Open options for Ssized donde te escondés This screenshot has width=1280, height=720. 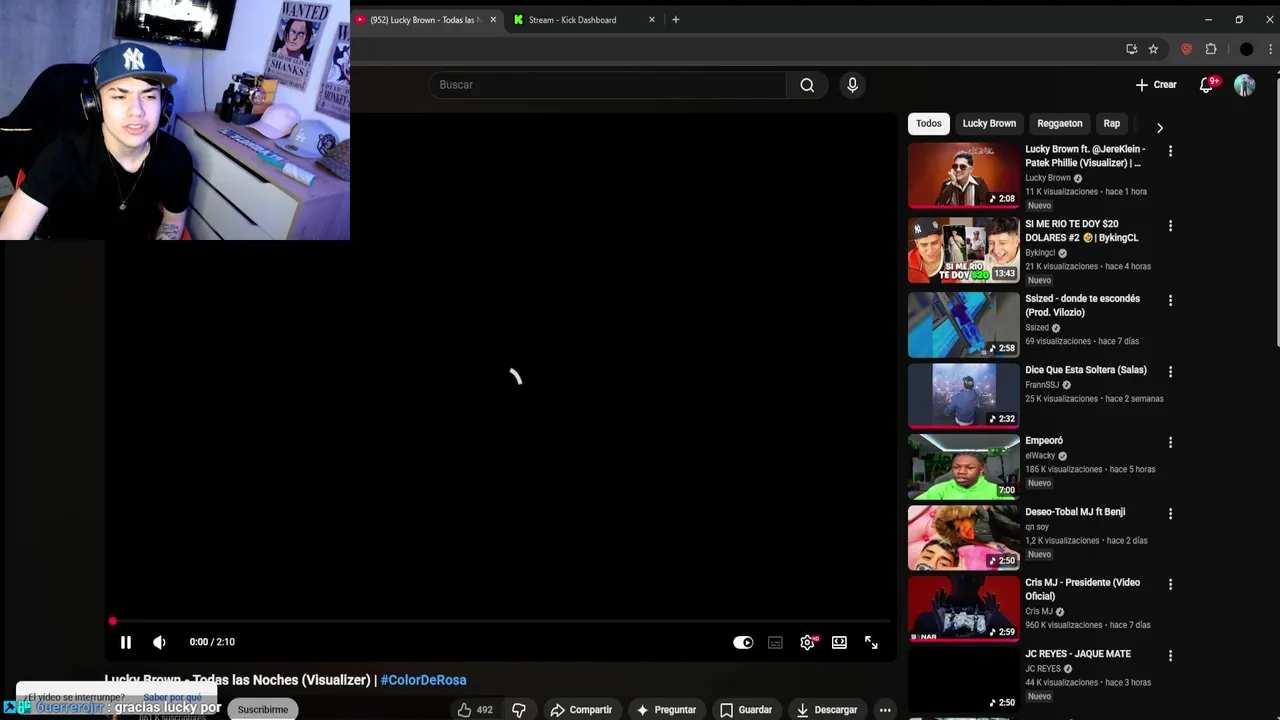(x=1170, y=300)
